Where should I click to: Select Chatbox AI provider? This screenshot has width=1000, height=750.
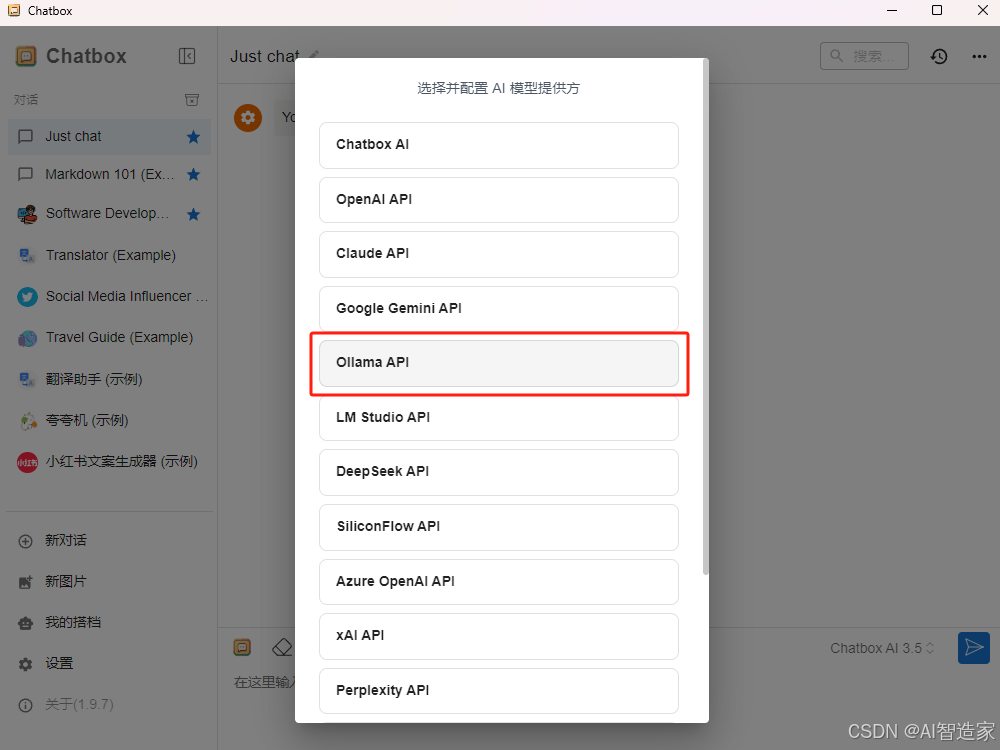coord(499,145)
